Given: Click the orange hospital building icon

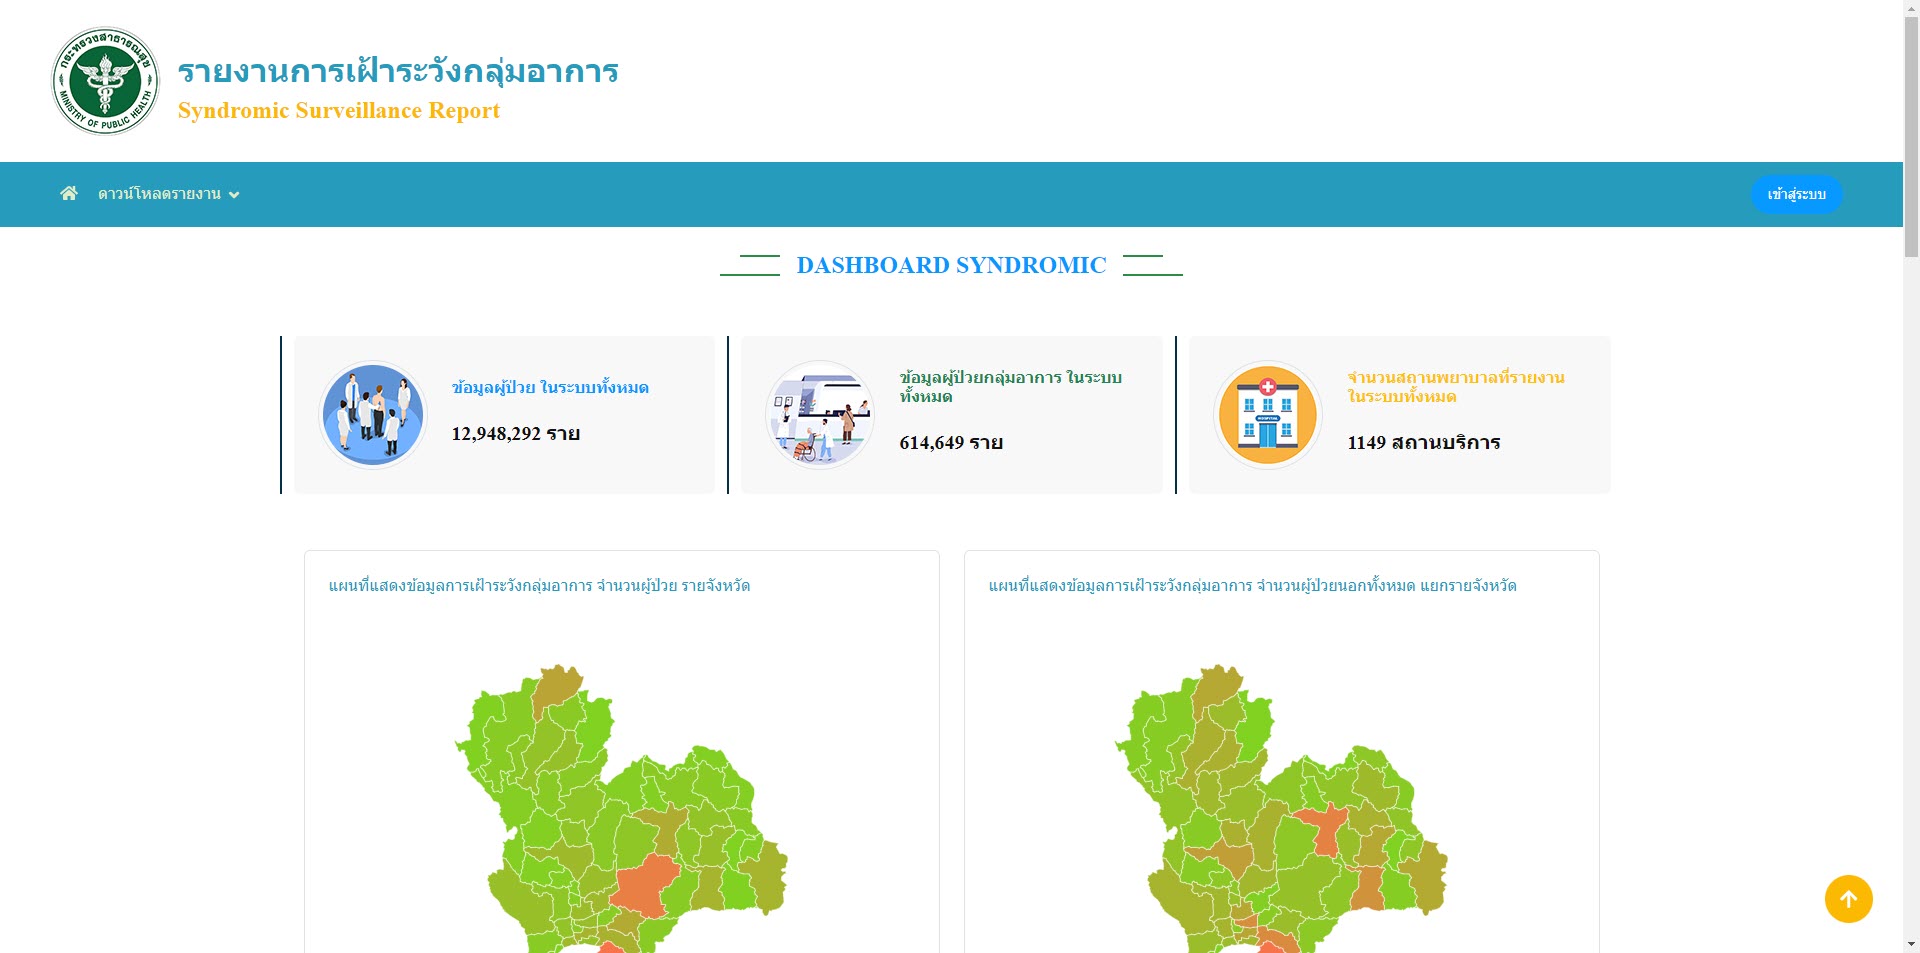Looking at the screenshot, I should pos(1266,413).
